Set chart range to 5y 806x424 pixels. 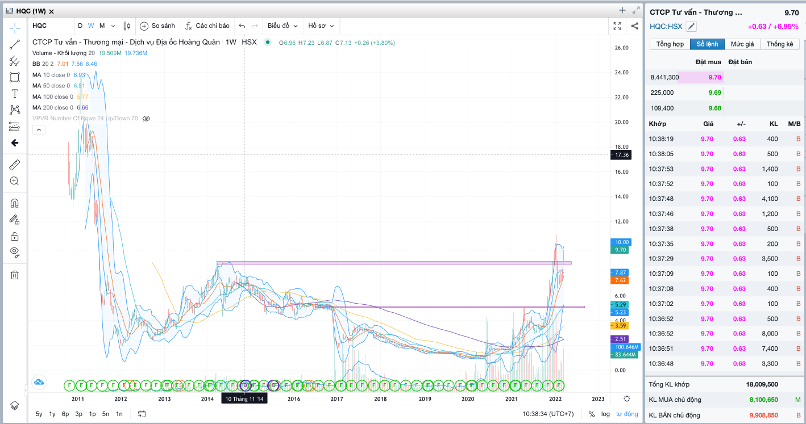(38, 413)
